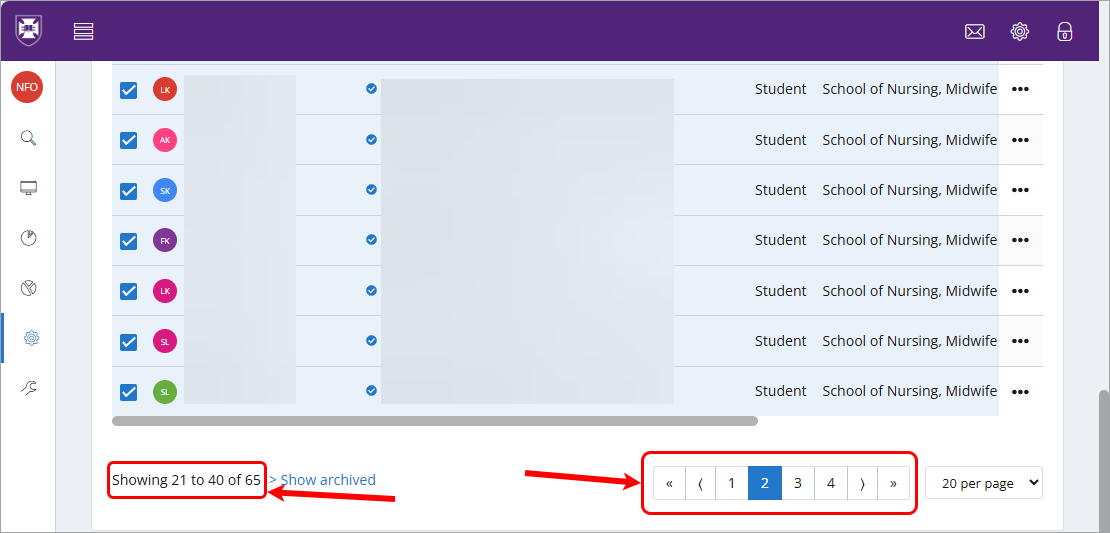The image size is (1110, 533).
Task: Uncheck the FK row checkbox
Action: pyautogui.click(x=128, y=241)
